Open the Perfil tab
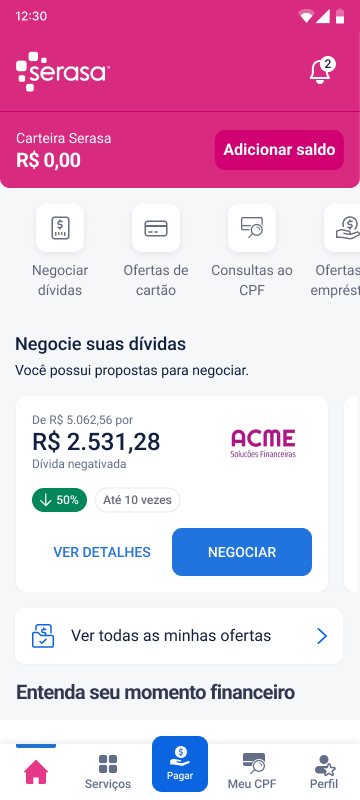This screenshot has height=800, width=360. point(324,771)
